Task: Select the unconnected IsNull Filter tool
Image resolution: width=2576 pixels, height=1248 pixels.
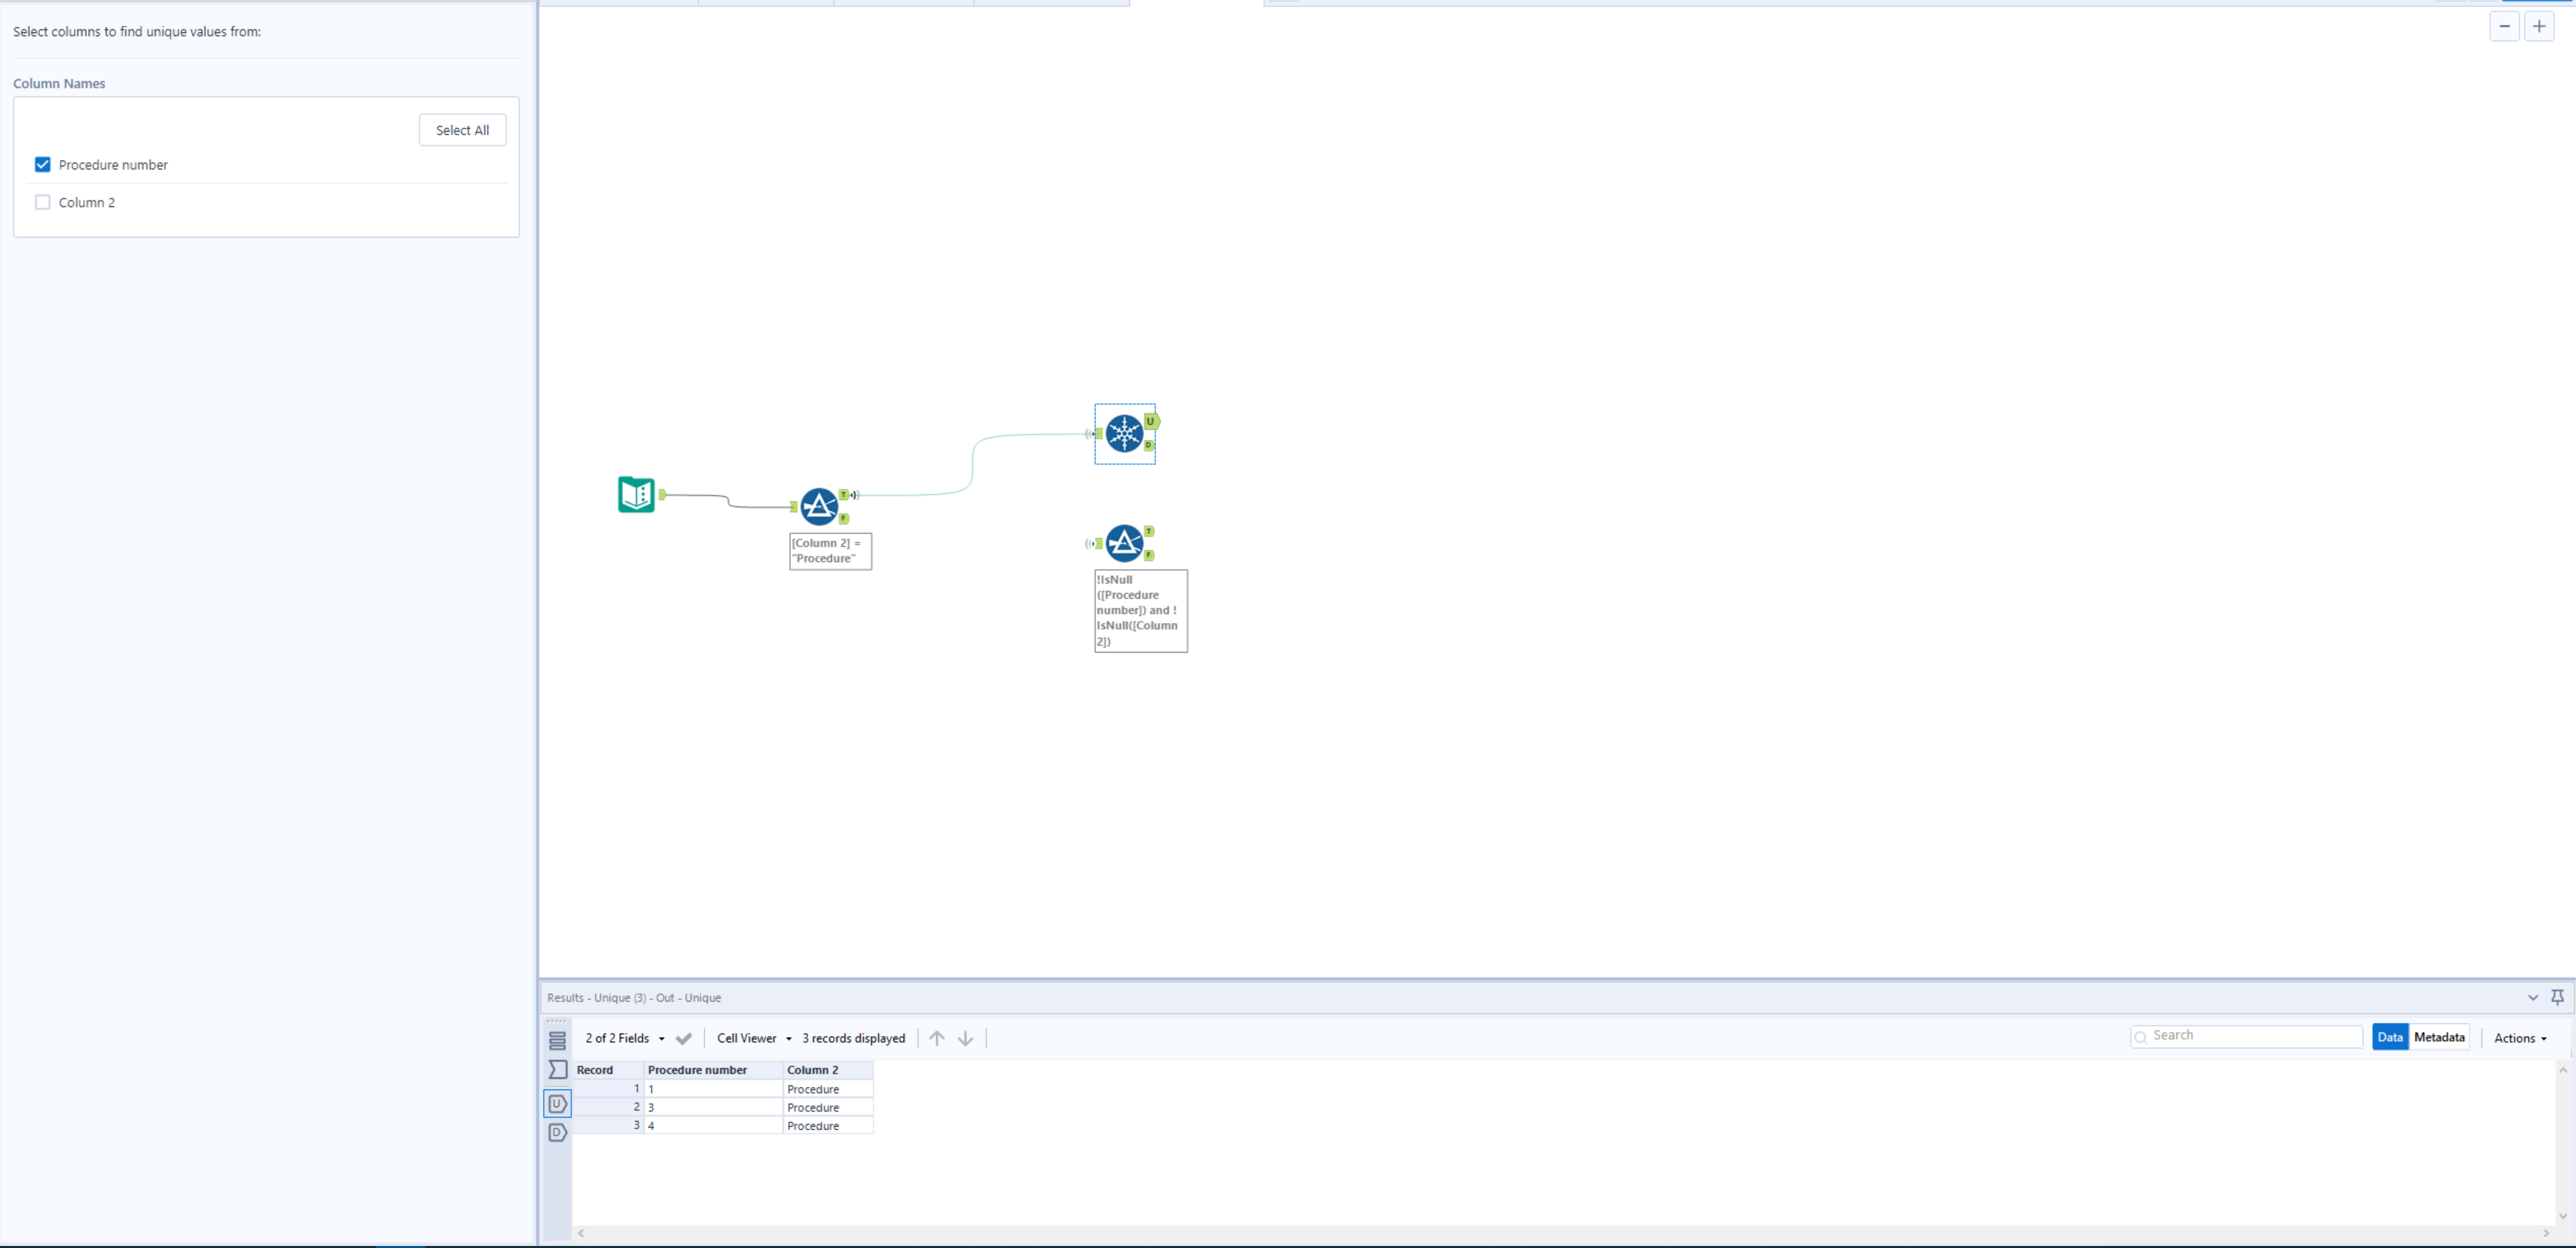Action: pos(1124,543)
